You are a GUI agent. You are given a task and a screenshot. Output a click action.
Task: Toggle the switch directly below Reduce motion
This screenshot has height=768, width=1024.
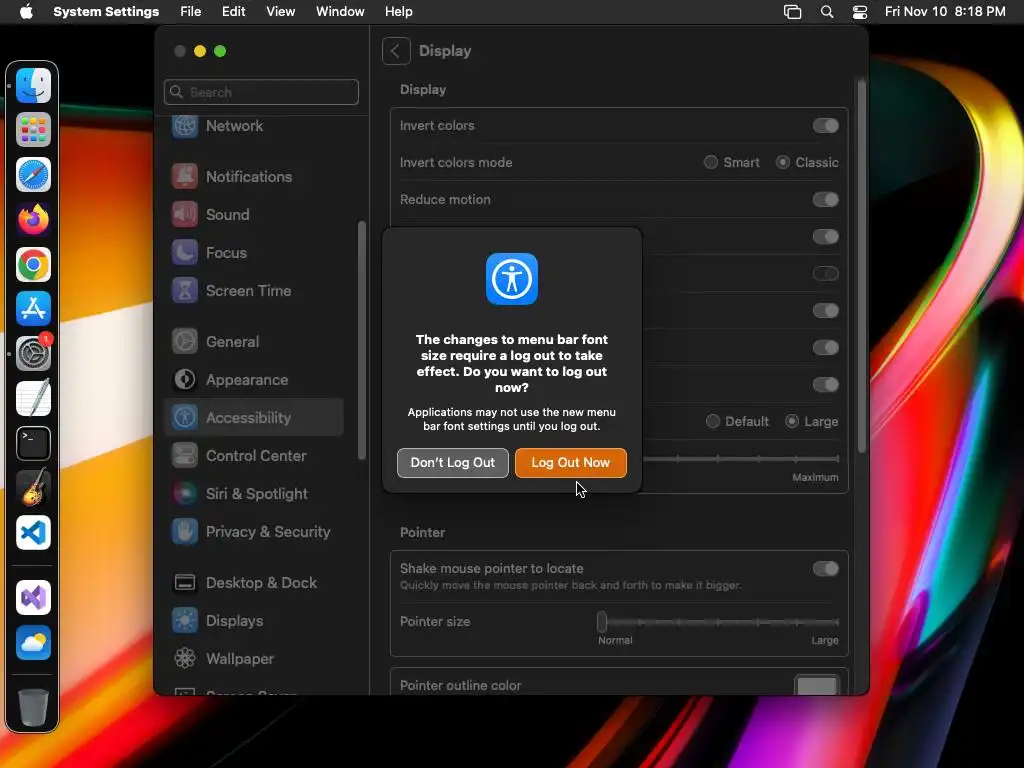pos(825,236)
